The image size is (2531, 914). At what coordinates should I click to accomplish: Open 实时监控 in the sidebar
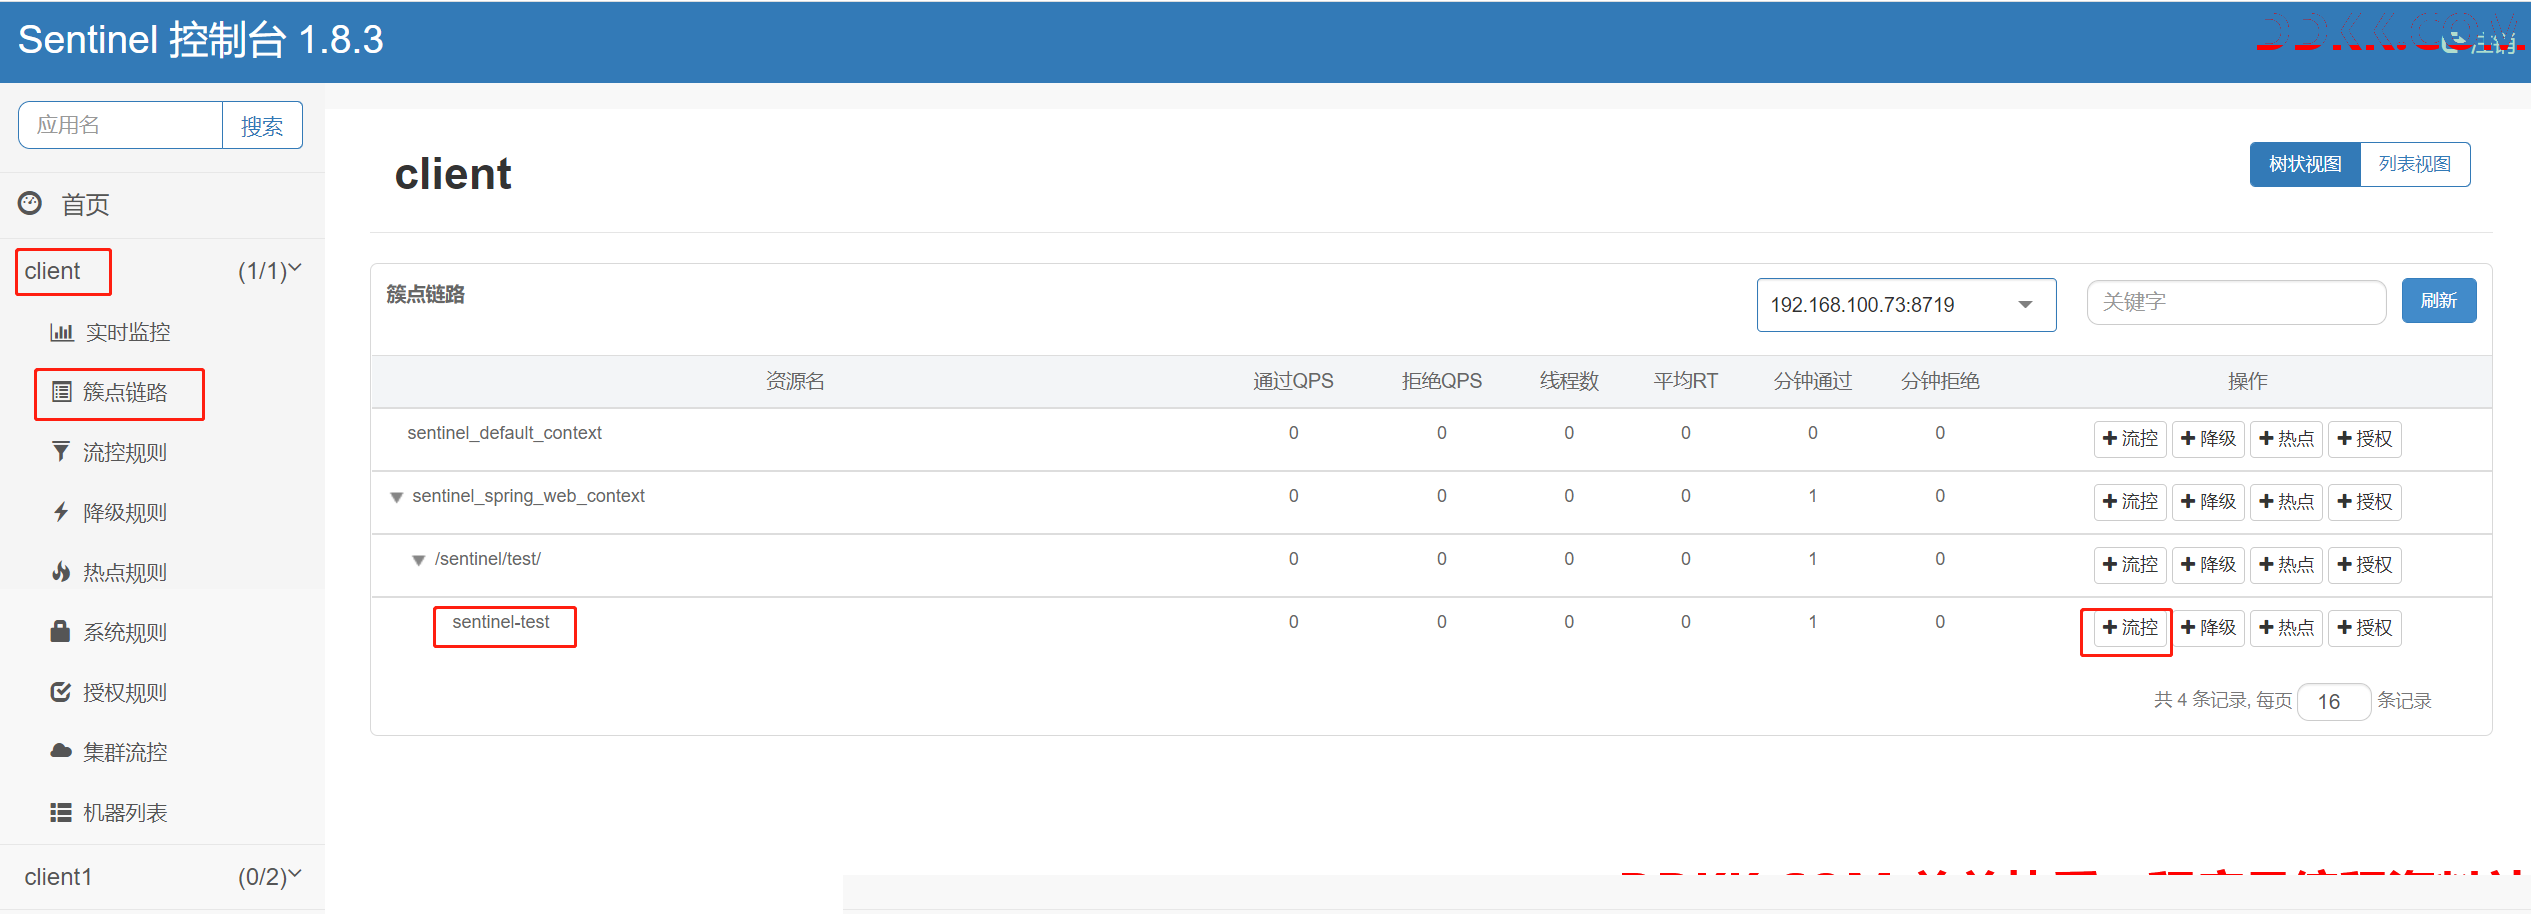pos(128,332)
